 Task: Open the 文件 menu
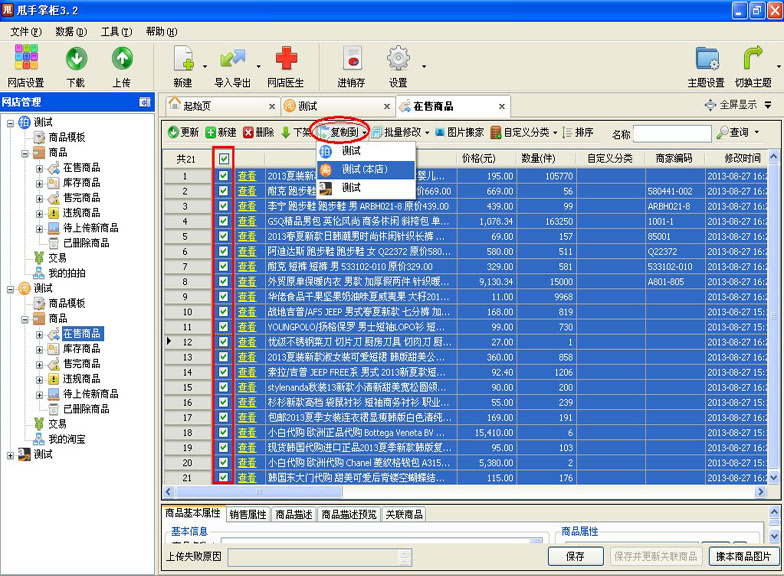point(26,32)
